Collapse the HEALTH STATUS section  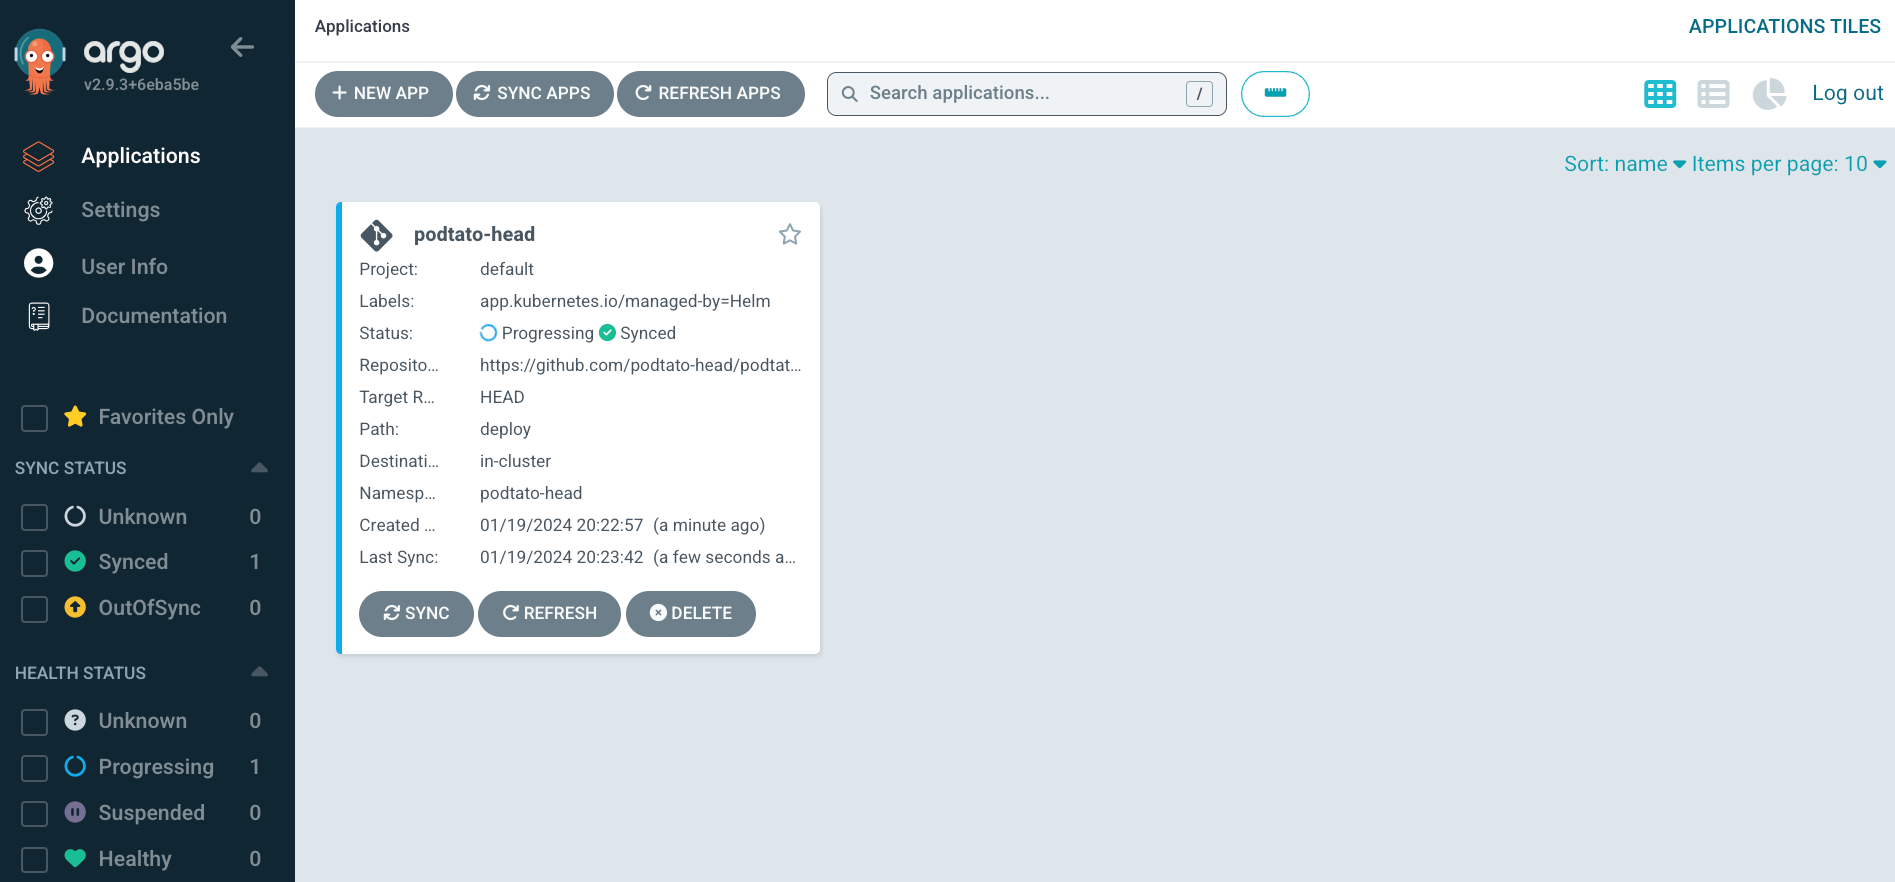pos(259,673)
